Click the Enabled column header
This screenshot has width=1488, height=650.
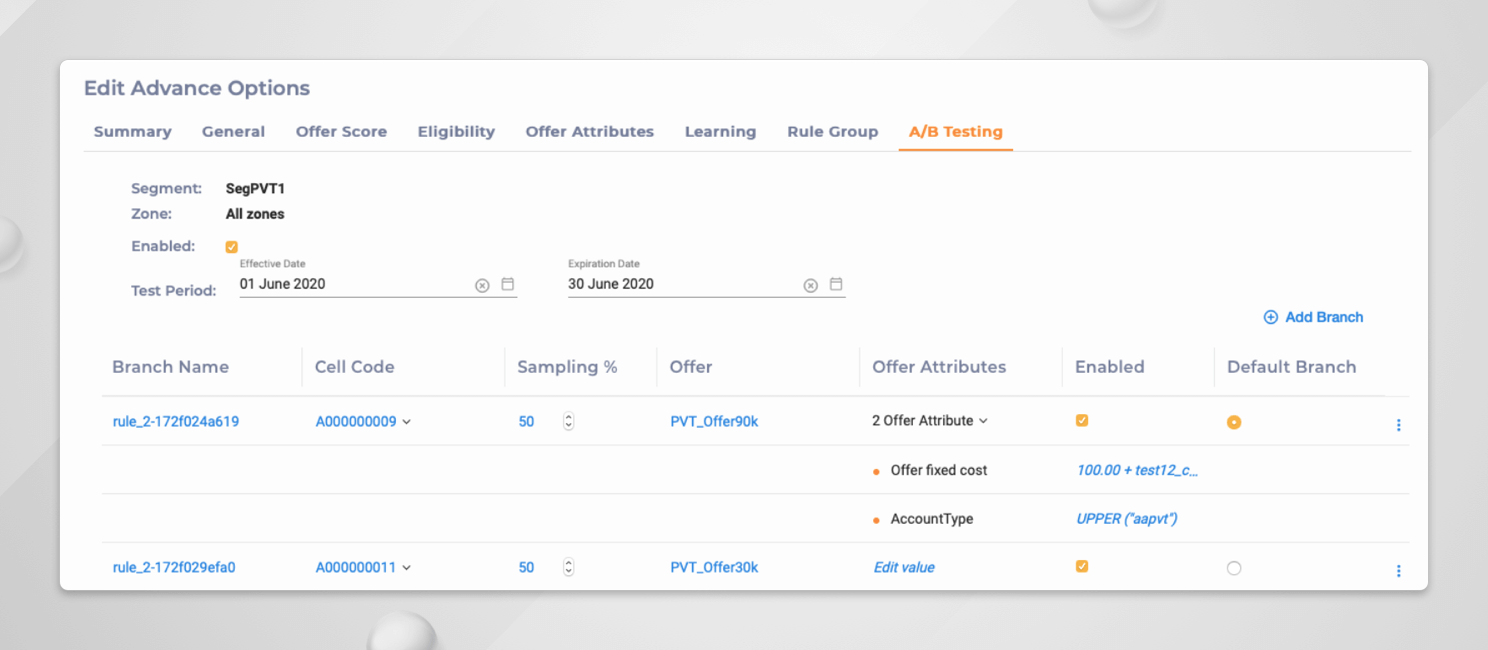coord(1110,367)
